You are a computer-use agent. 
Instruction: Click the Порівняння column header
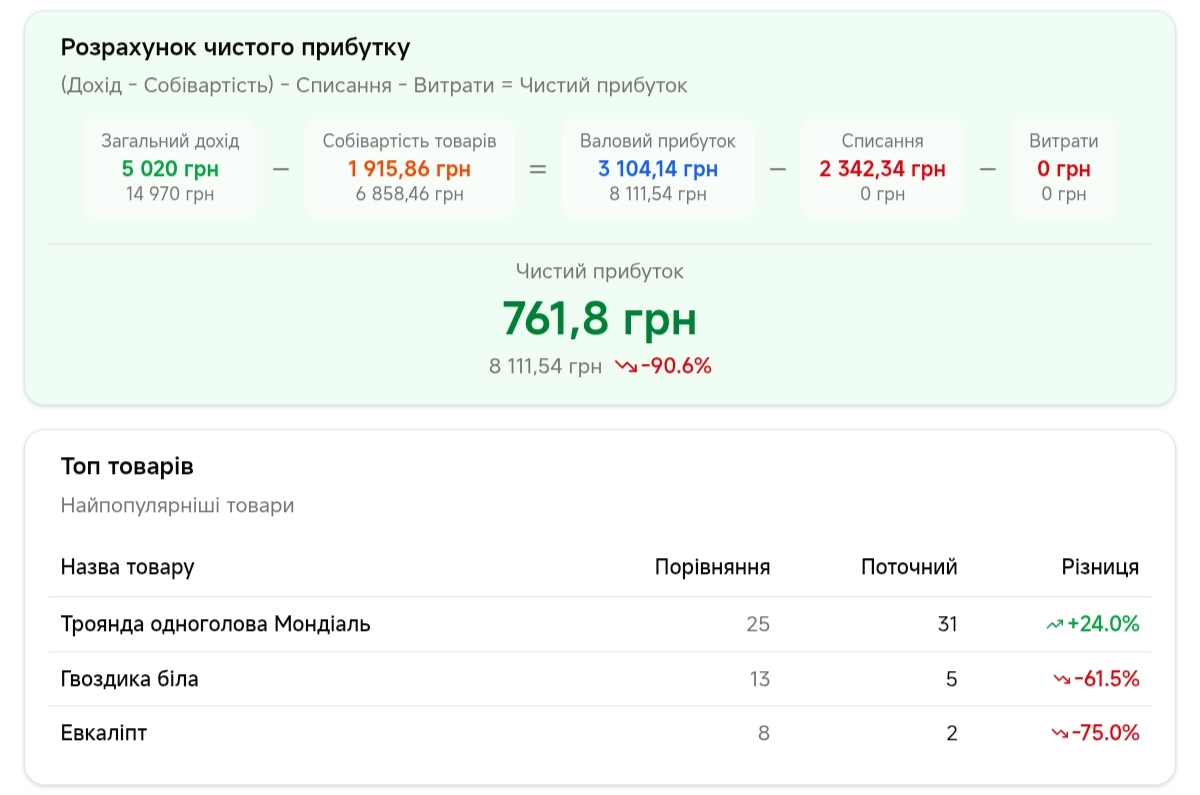tap(712, 568)
